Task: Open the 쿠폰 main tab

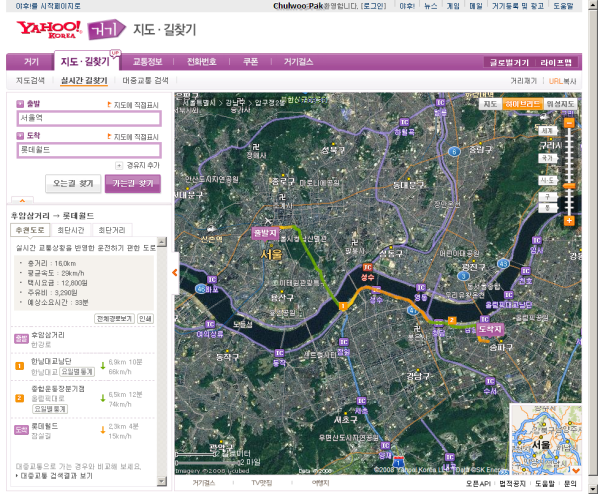Action: [251, 62]
